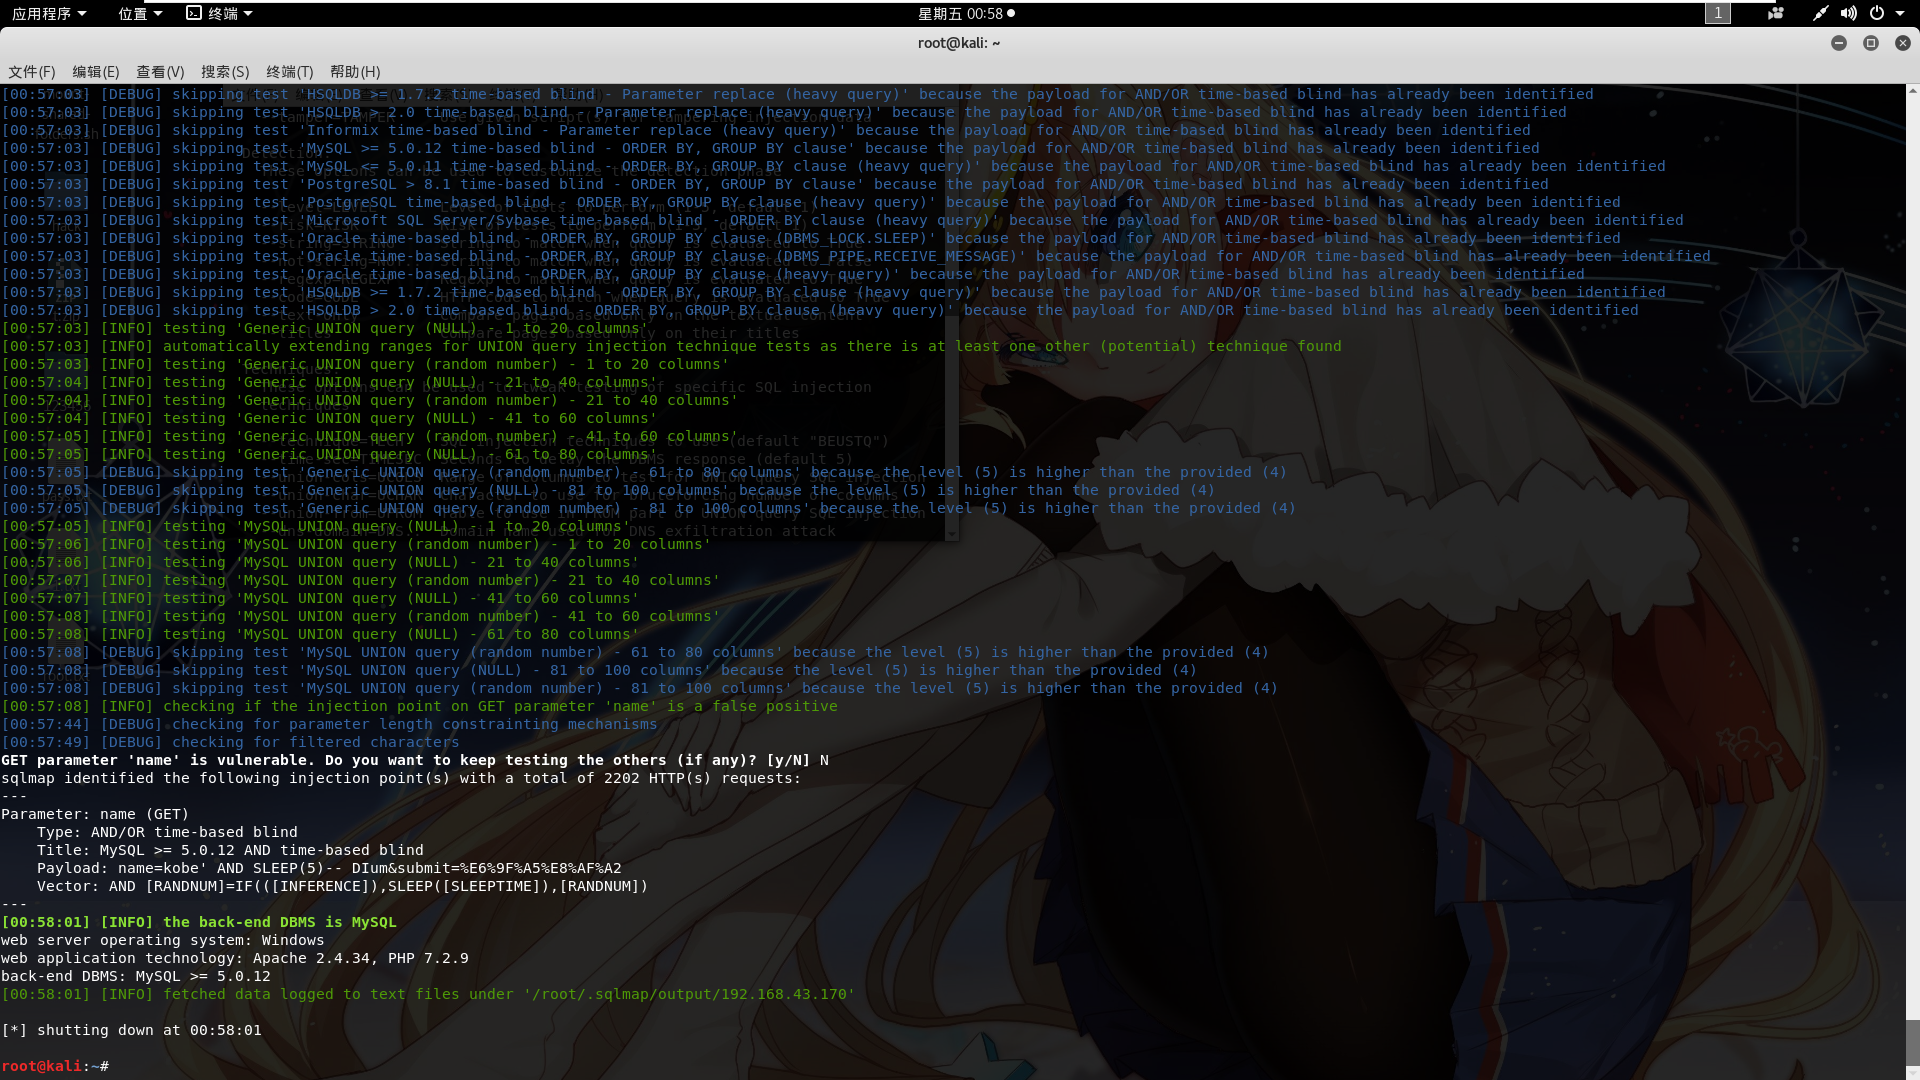The height and width of the screenshot is (1080, 1920).
Task: Click the power icon in top bar
Action: (x=1877, y=13)
